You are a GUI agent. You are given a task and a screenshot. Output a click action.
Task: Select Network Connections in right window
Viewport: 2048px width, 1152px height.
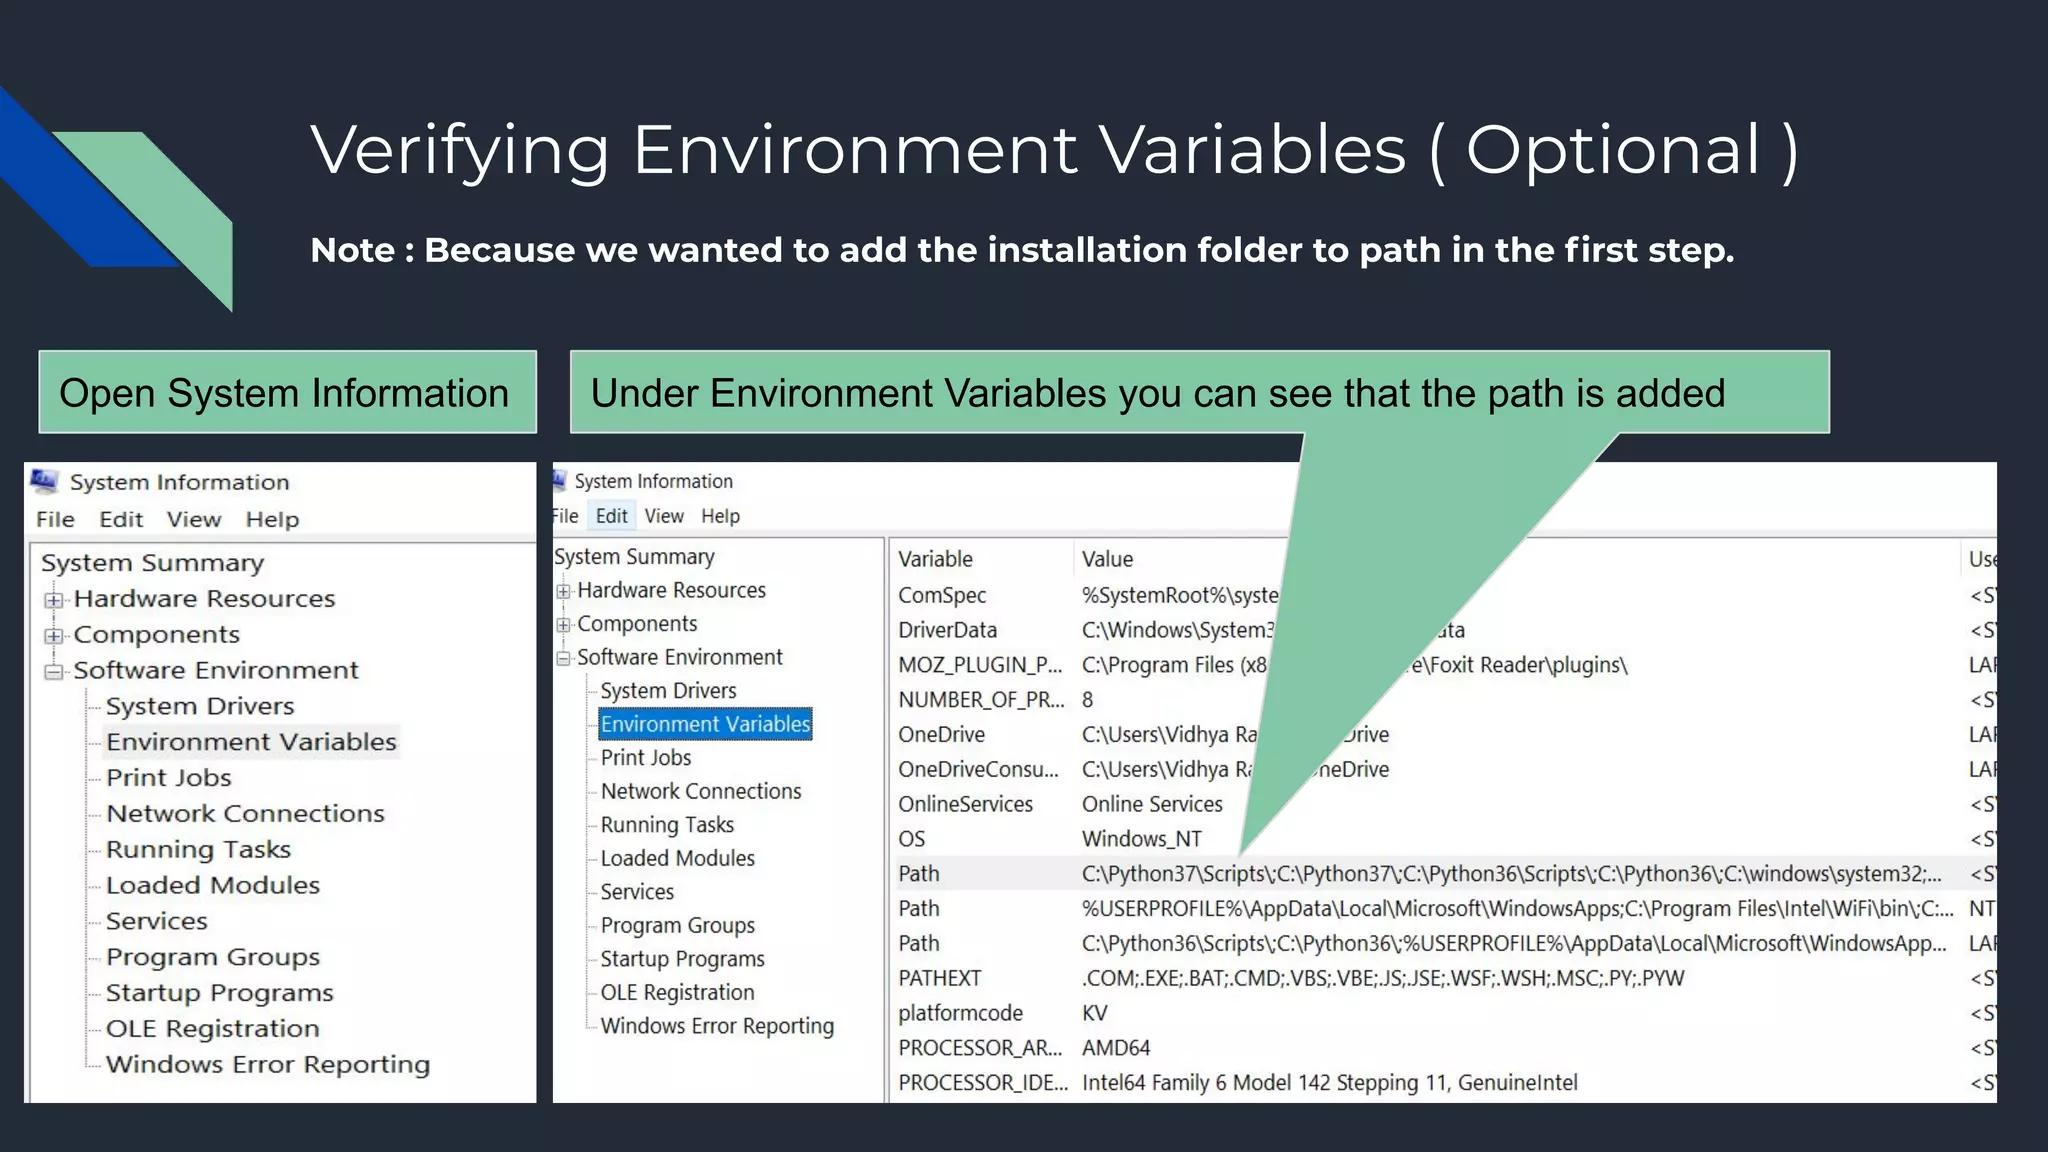(701, 791)
